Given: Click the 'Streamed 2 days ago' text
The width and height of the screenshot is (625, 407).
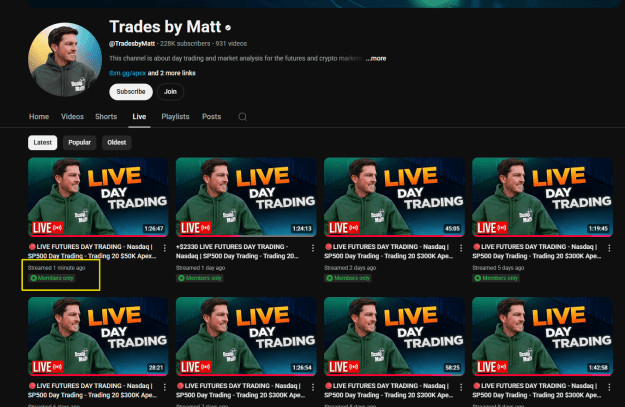Looking at the screenshot, I should pos(350,268).
